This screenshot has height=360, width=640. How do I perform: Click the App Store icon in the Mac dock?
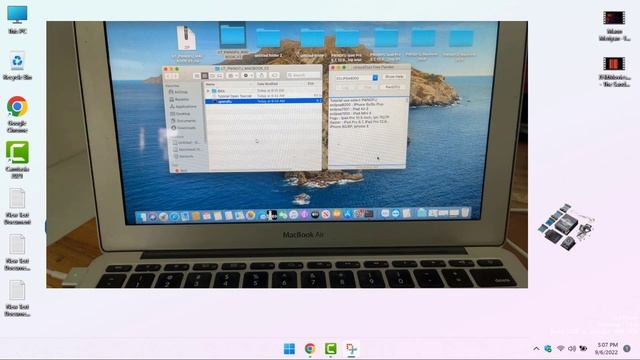(347, 214)
